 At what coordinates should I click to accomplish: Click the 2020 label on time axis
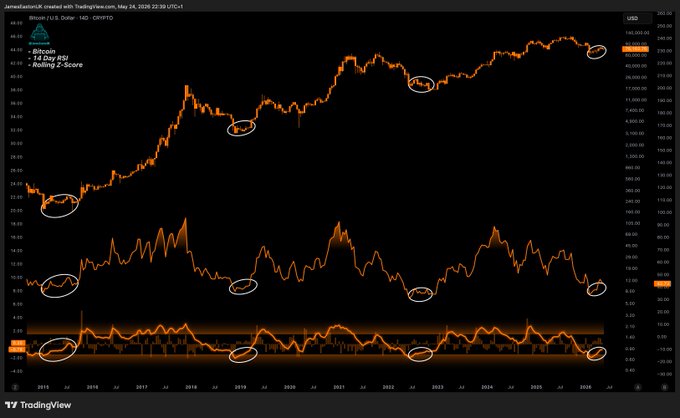(x=290, y=387)
